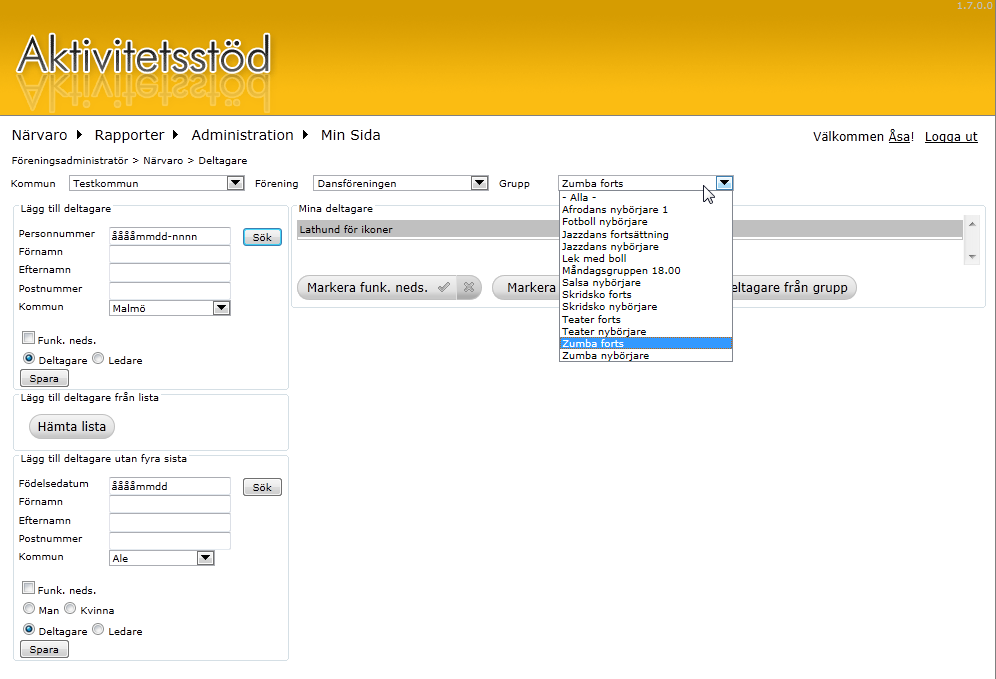
Task: Open the Rapporter menu
Action: click(x=130, y=135)
